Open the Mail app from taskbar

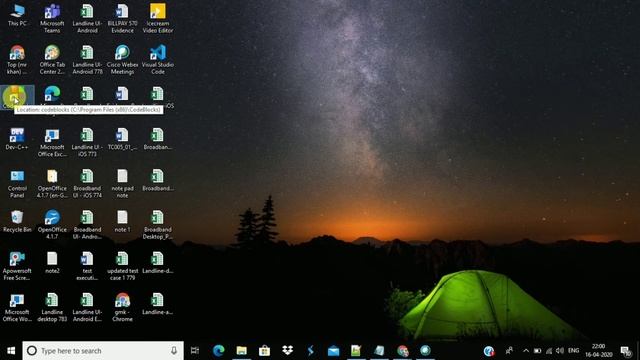click(x=333, y=351)
